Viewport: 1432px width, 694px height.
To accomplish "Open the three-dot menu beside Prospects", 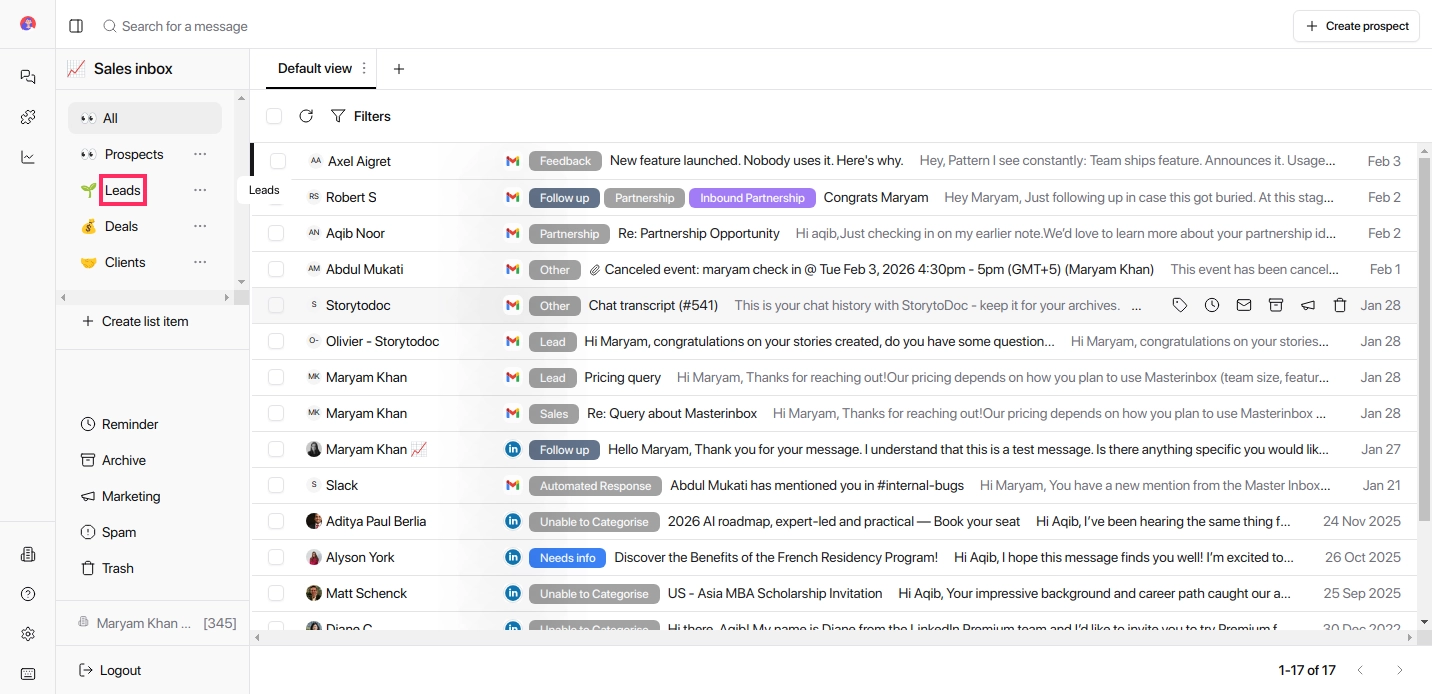I will [200, 154].
